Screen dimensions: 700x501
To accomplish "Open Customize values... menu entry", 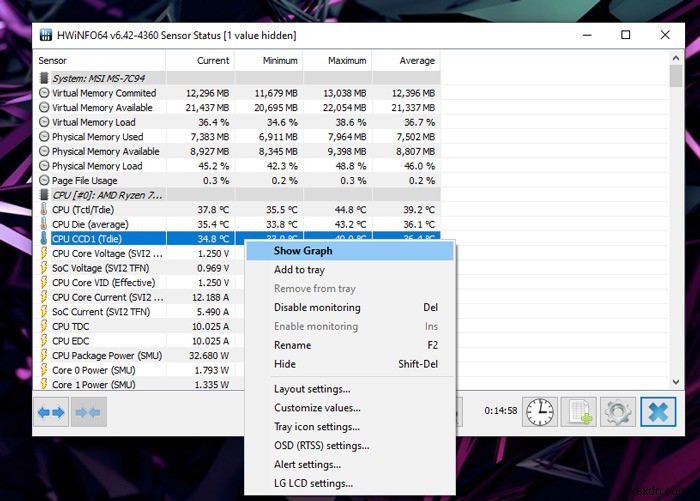I will click(x=350, y=408).
